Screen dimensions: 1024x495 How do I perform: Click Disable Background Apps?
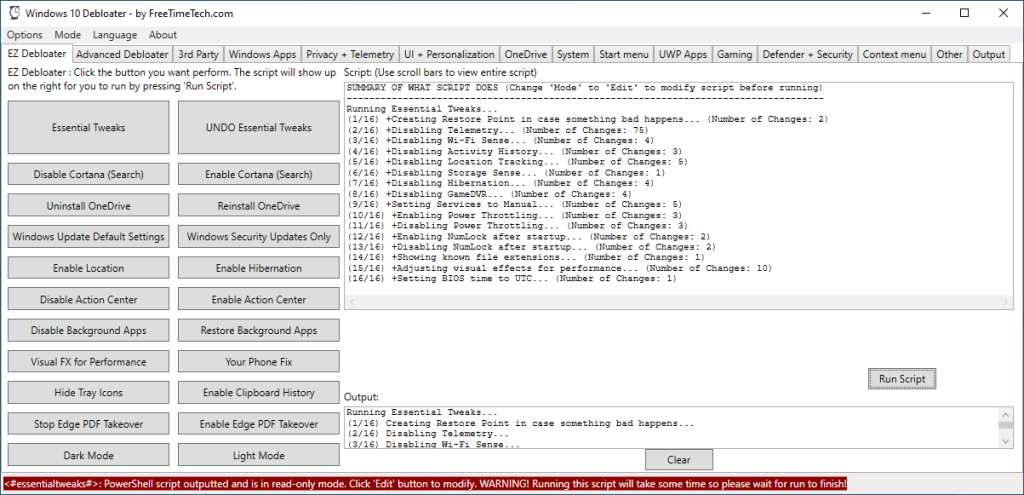(89, 330)
